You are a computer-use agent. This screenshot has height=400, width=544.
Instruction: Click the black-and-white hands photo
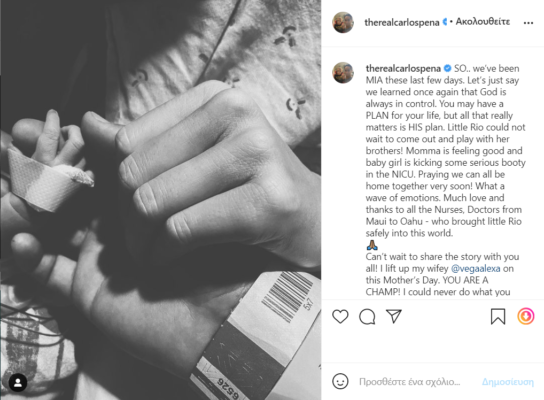click(x=161, y=200)
